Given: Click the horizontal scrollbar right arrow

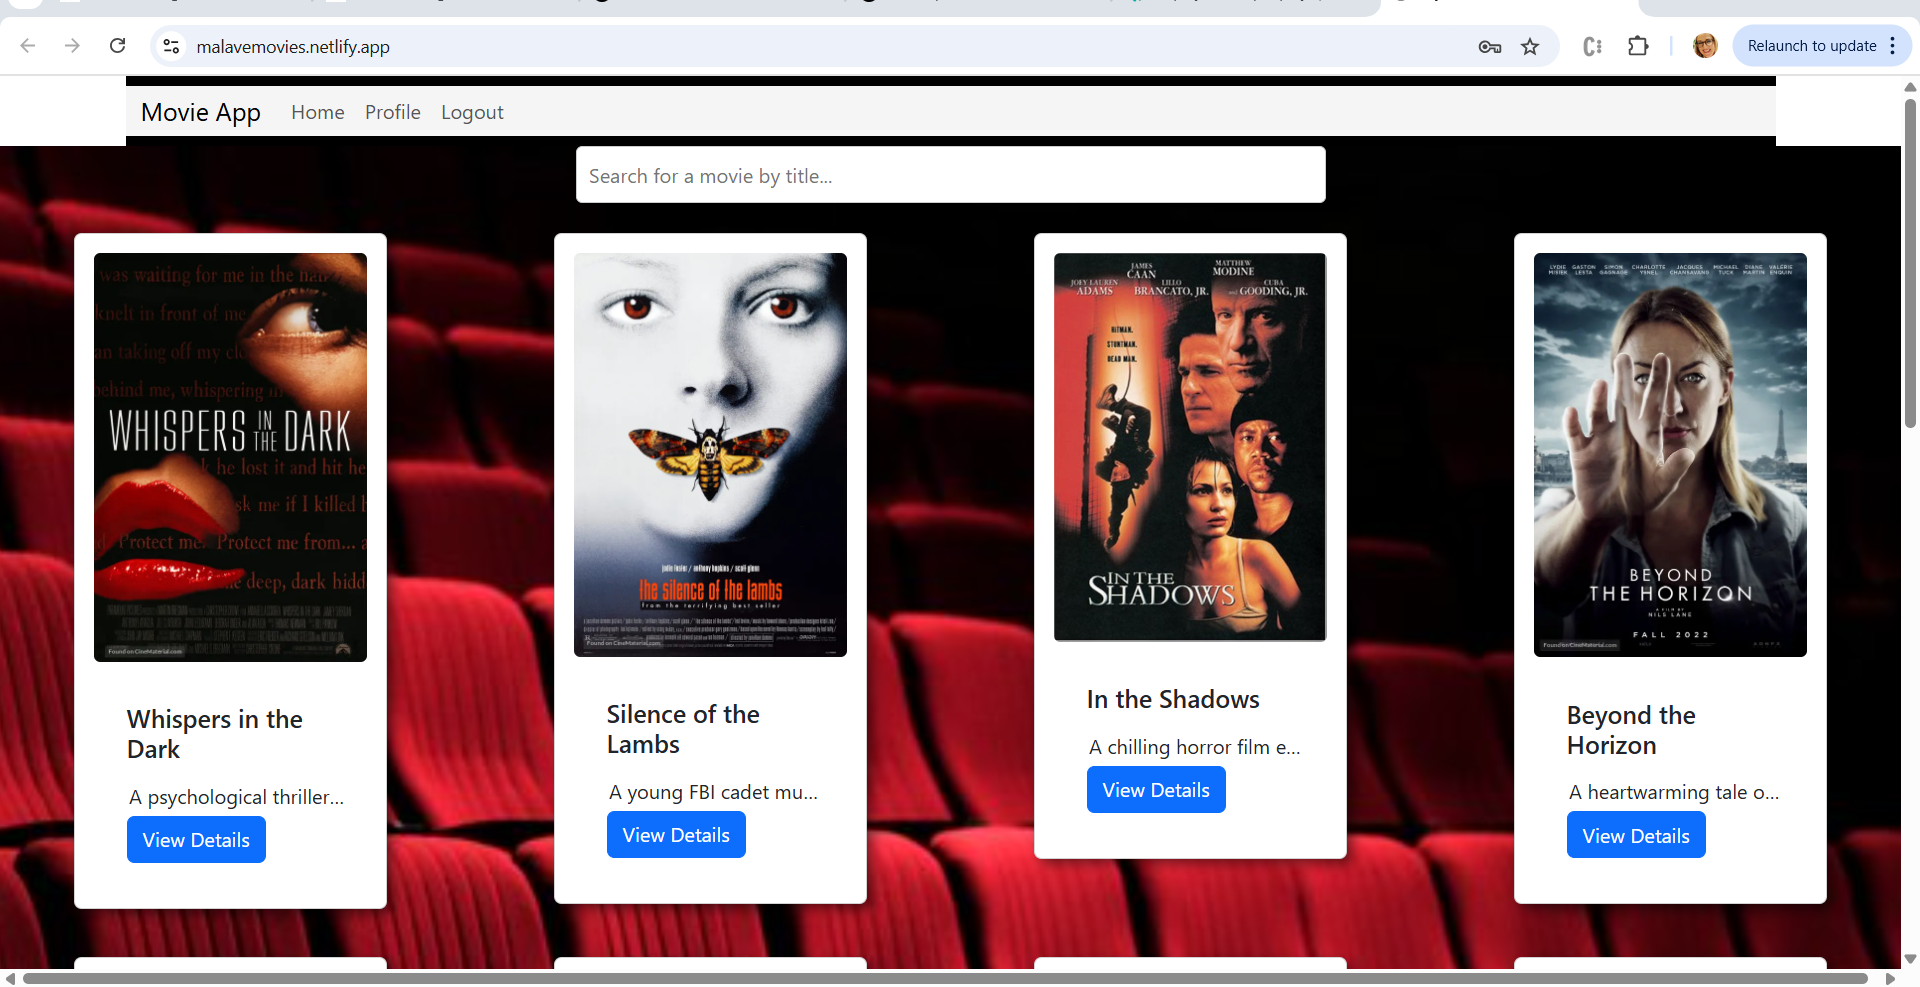Looking at the screenshot, I should [1890, 978].
